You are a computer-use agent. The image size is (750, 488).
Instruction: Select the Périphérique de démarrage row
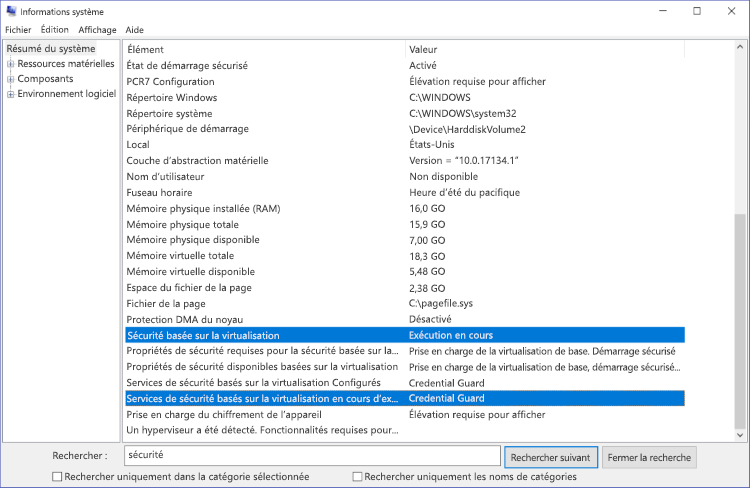[405, 129]
